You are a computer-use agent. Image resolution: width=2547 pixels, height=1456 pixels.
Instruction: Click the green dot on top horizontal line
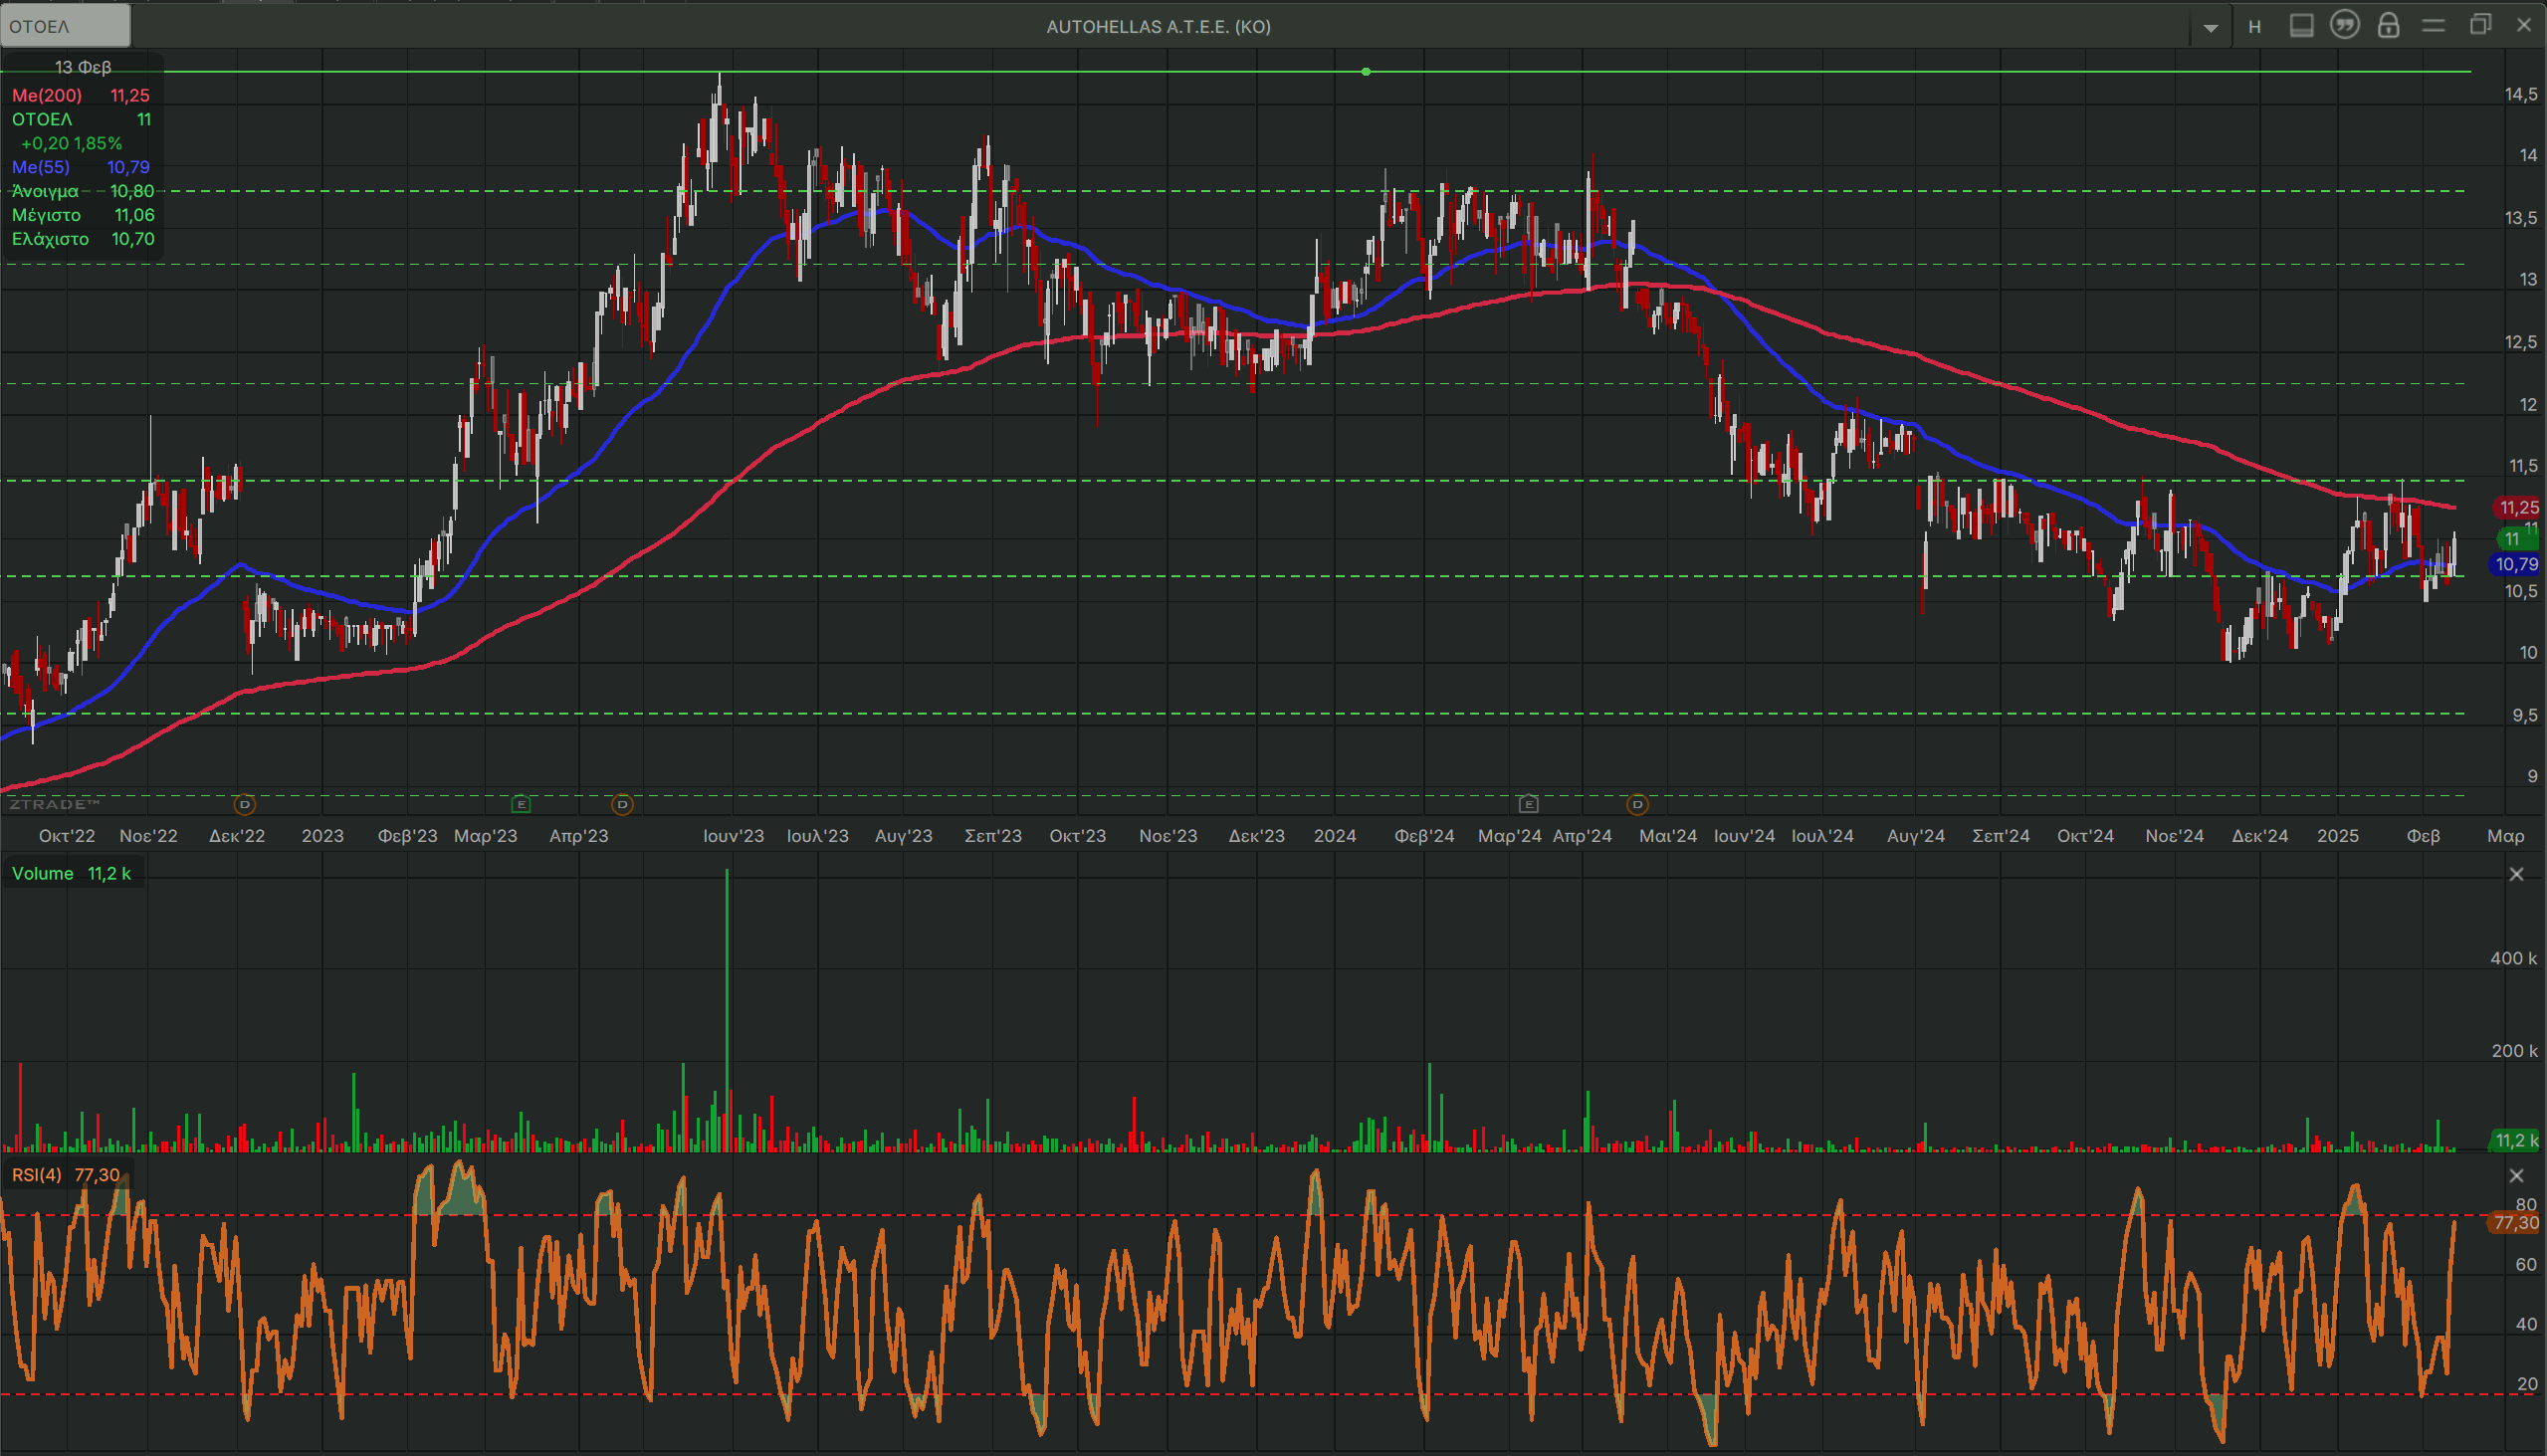tap(1366, 72)
